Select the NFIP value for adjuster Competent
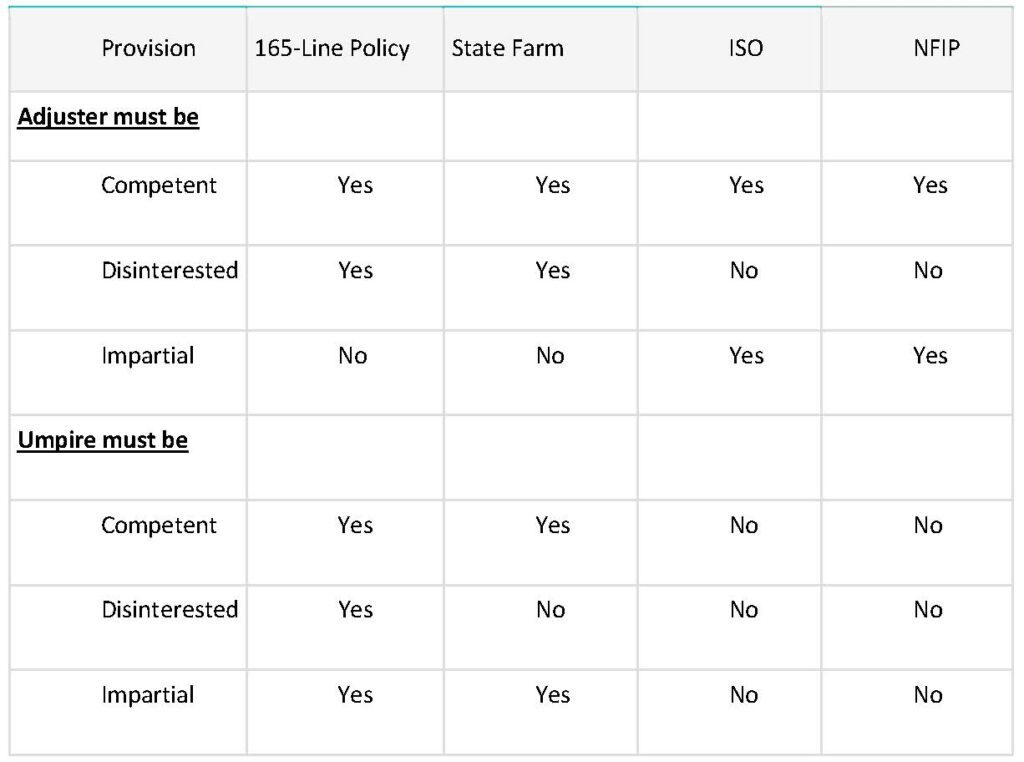 tap(929, 185)
